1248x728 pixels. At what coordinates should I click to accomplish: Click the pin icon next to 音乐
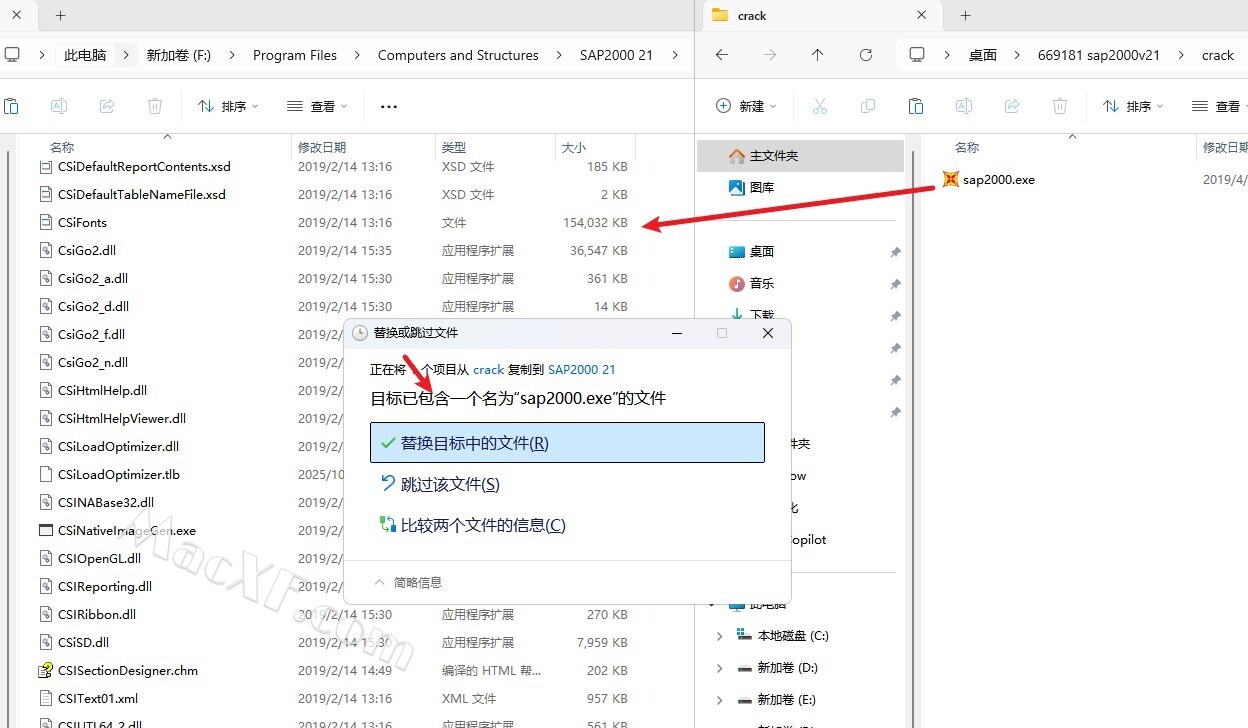point(895,284)
